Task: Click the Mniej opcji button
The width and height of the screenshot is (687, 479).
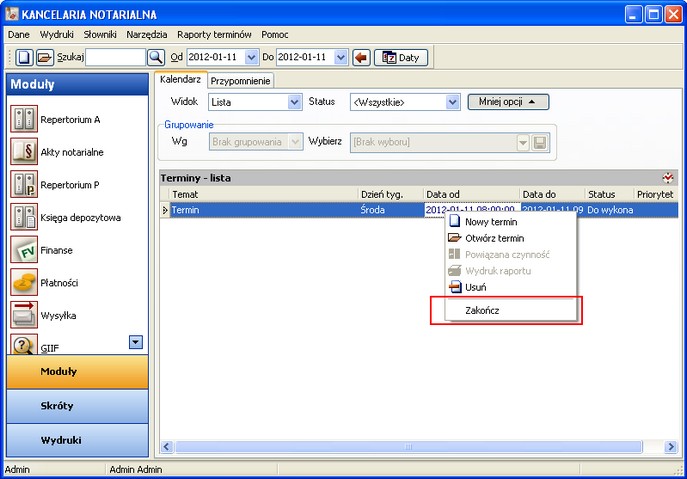Action: tap(508, 102)
